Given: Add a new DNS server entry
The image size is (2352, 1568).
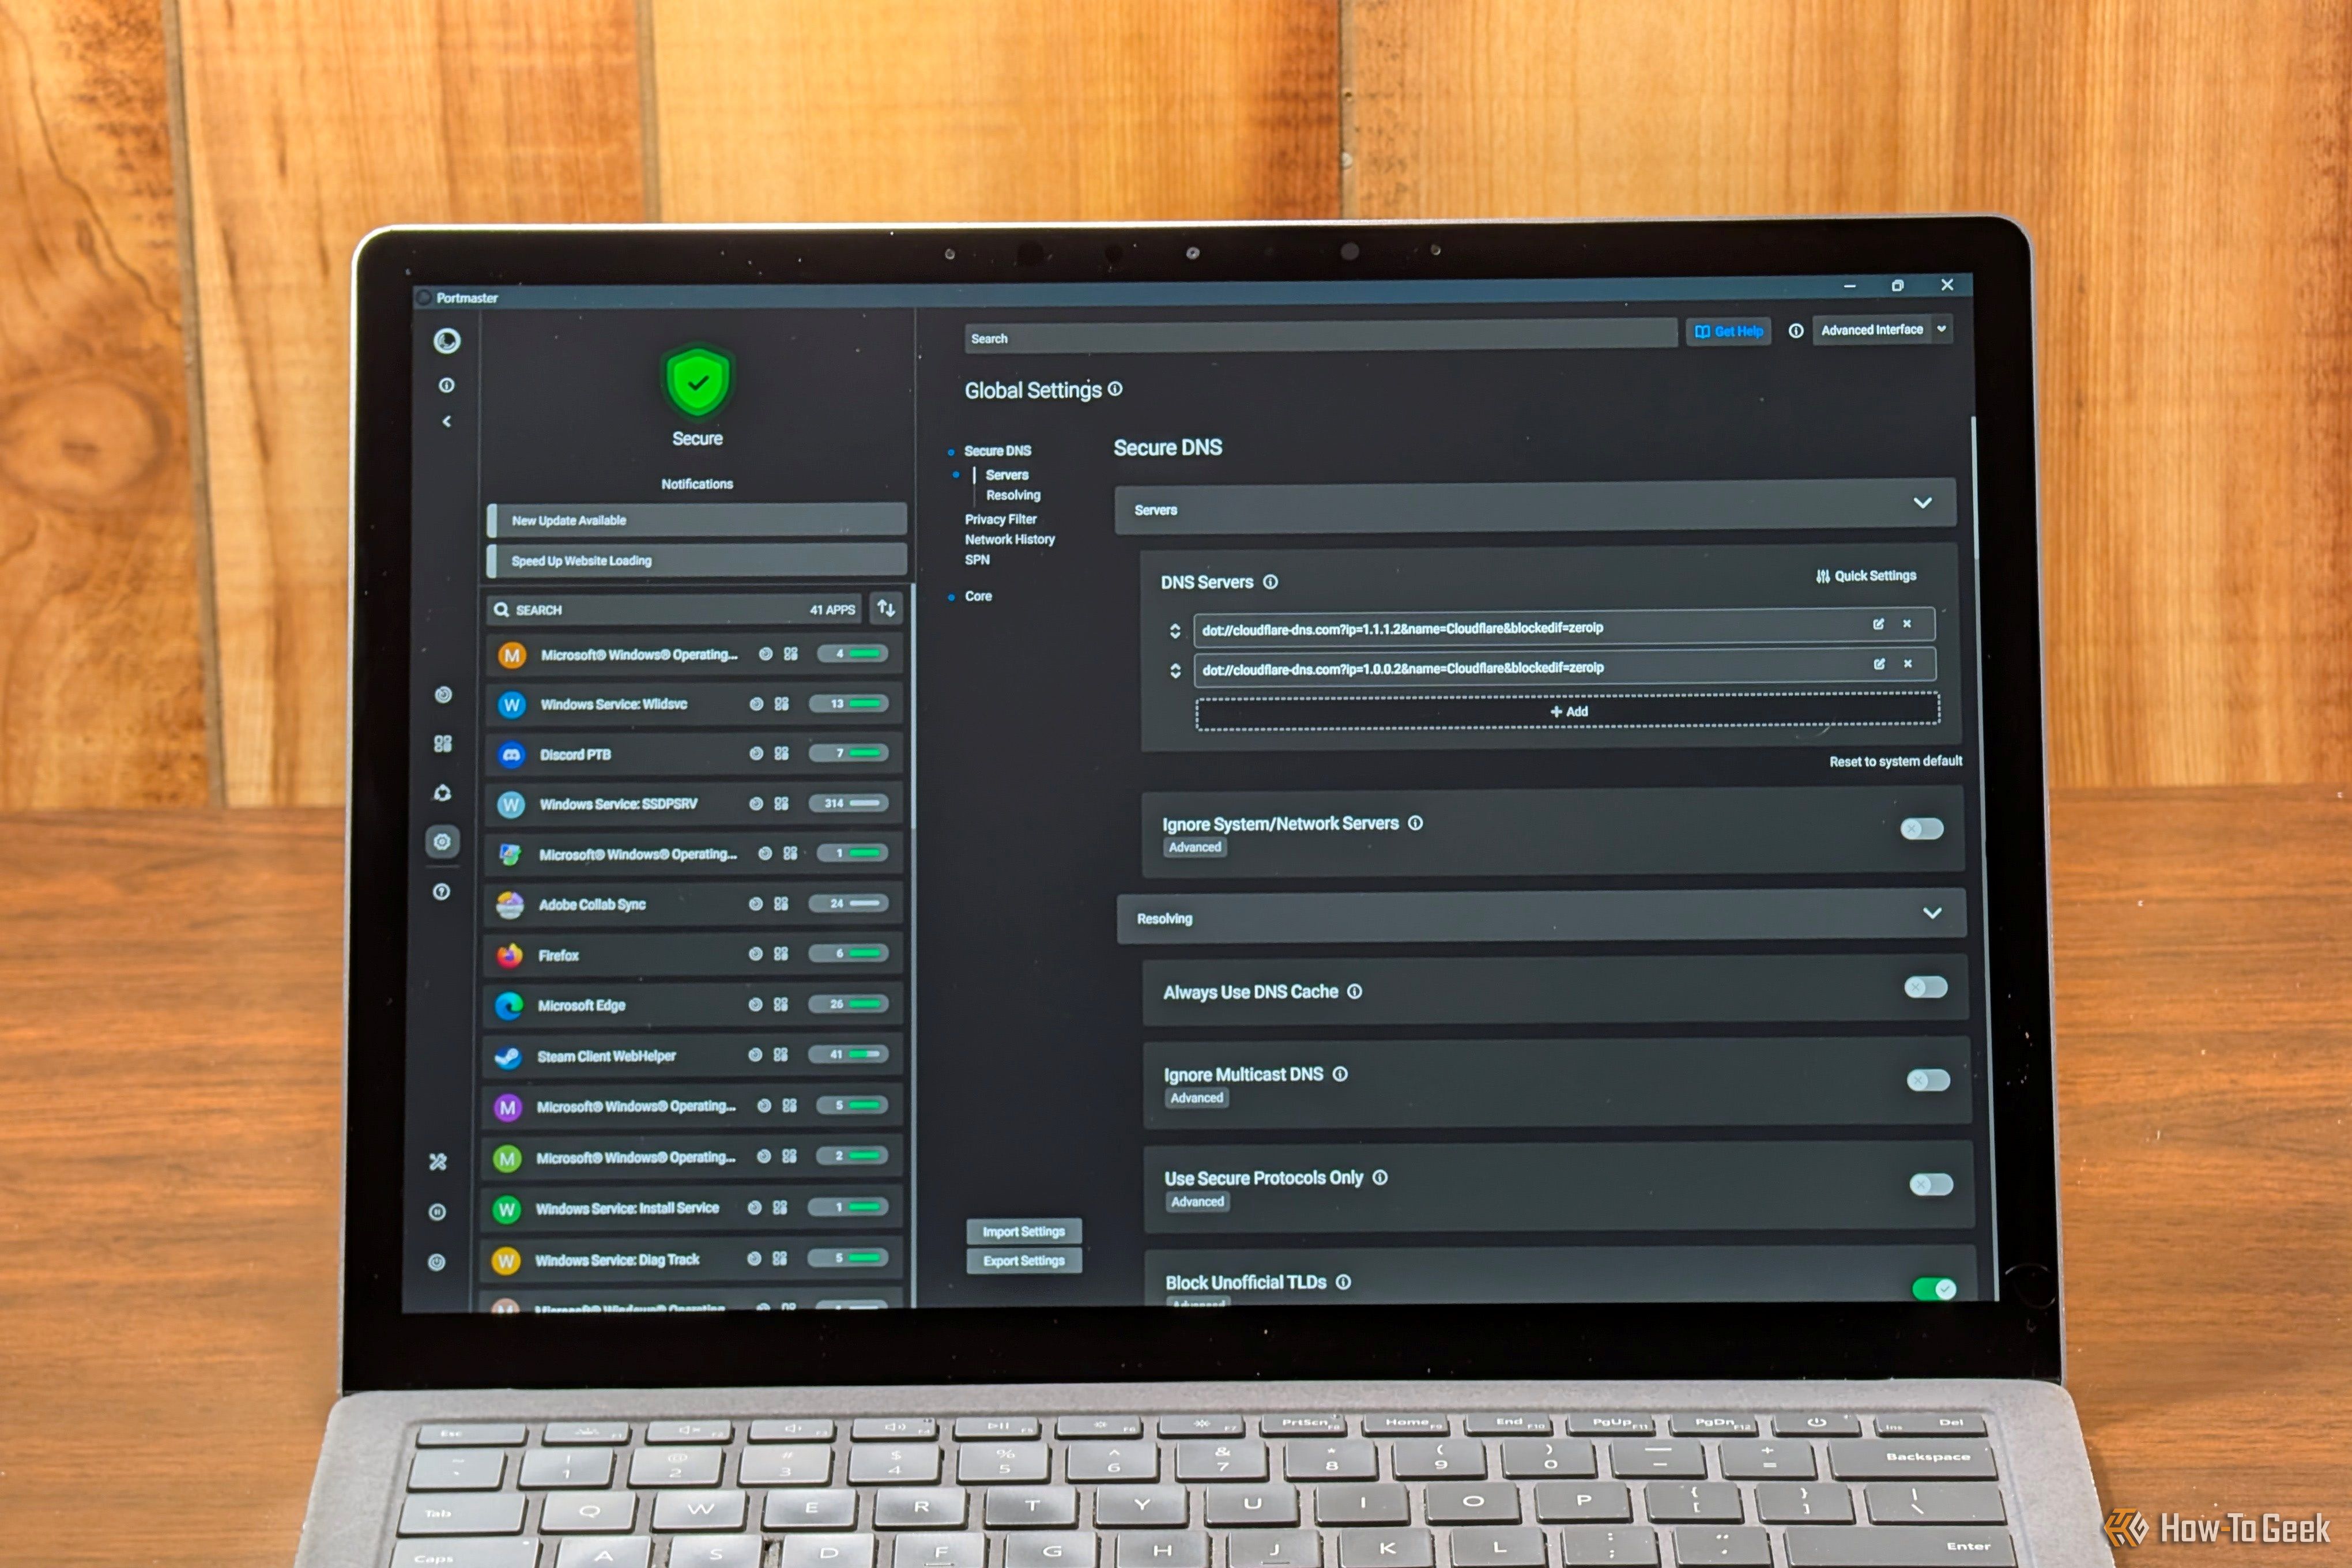Looking at the screenshot, I should (1567, 711).
